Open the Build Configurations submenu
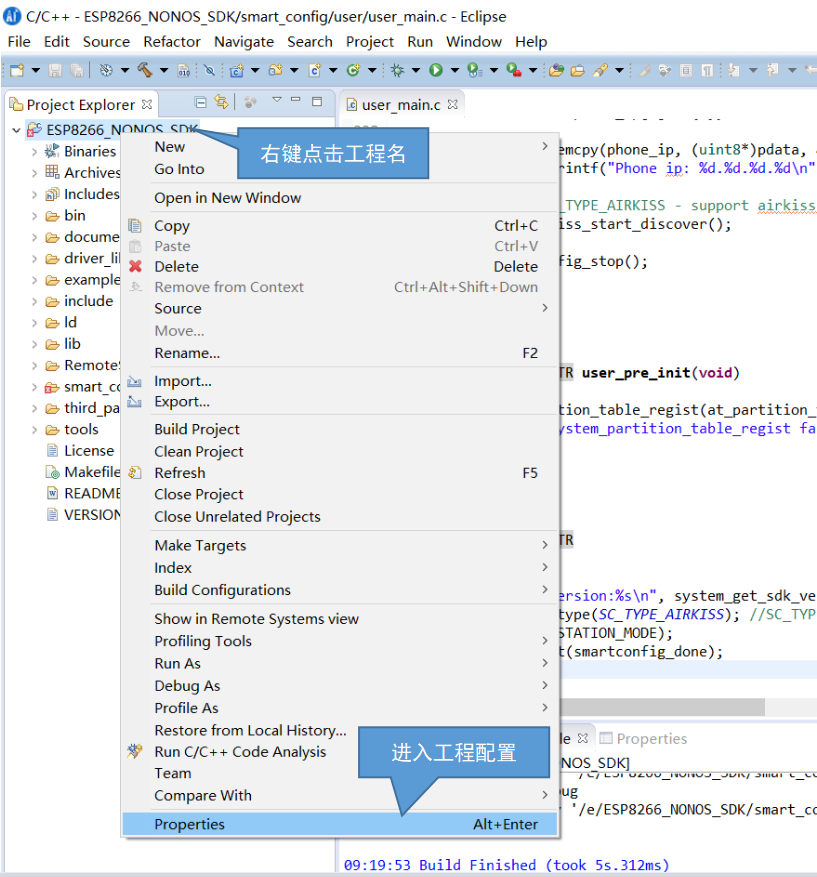The height and width of the screenshot is (877, 817). pos(339,590)
